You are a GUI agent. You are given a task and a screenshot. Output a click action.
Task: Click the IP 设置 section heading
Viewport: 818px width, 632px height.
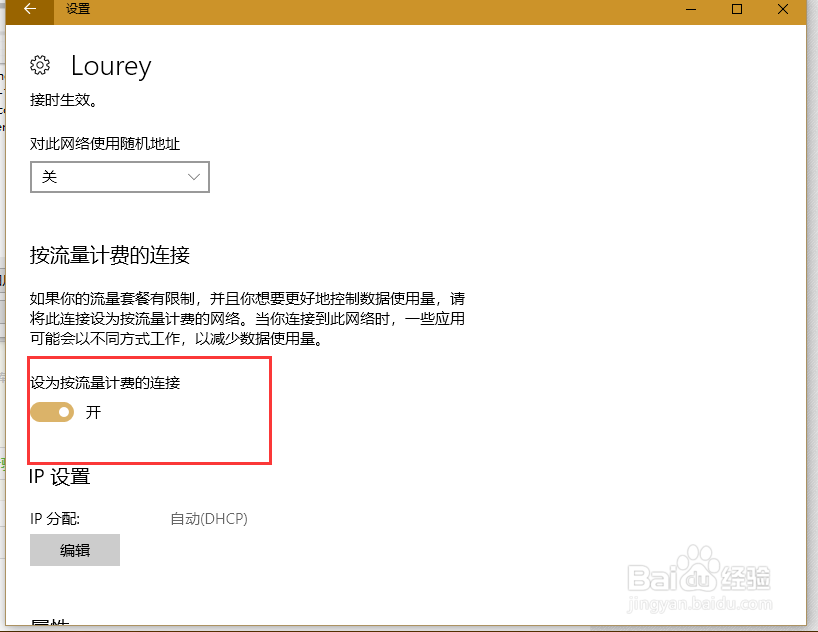click(58, 478)
